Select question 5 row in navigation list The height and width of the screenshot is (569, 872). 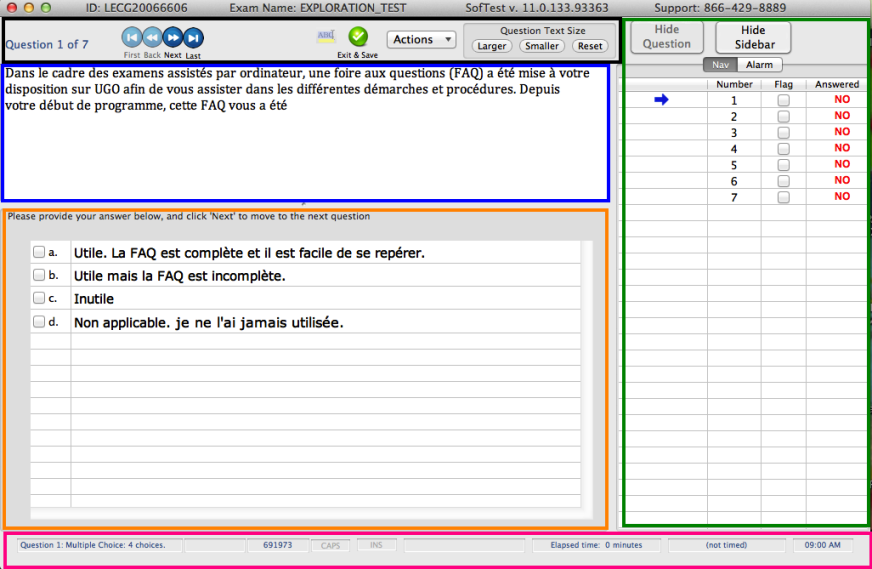point(745,165)
